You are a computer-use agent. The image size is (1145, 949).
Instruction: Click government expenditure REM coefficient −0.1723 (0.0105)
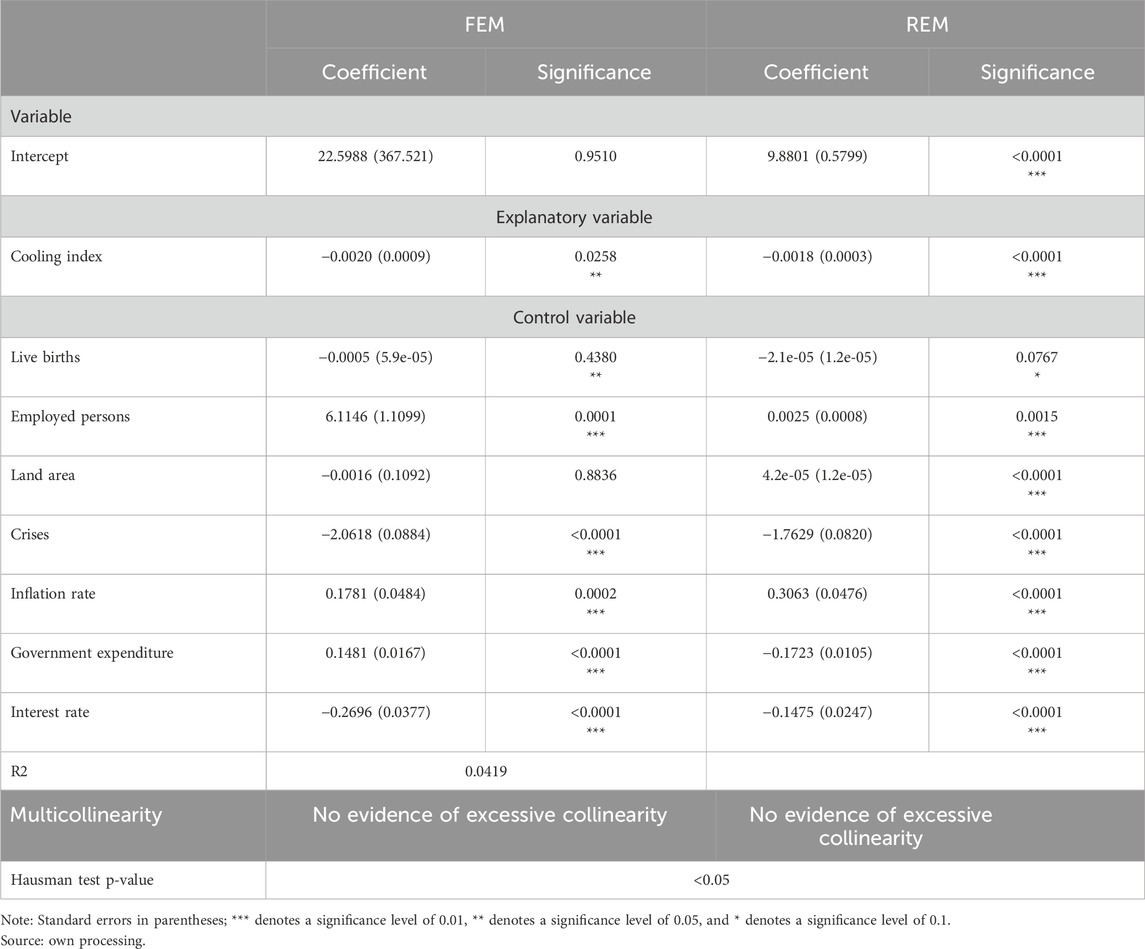click(x=817, y=653)
